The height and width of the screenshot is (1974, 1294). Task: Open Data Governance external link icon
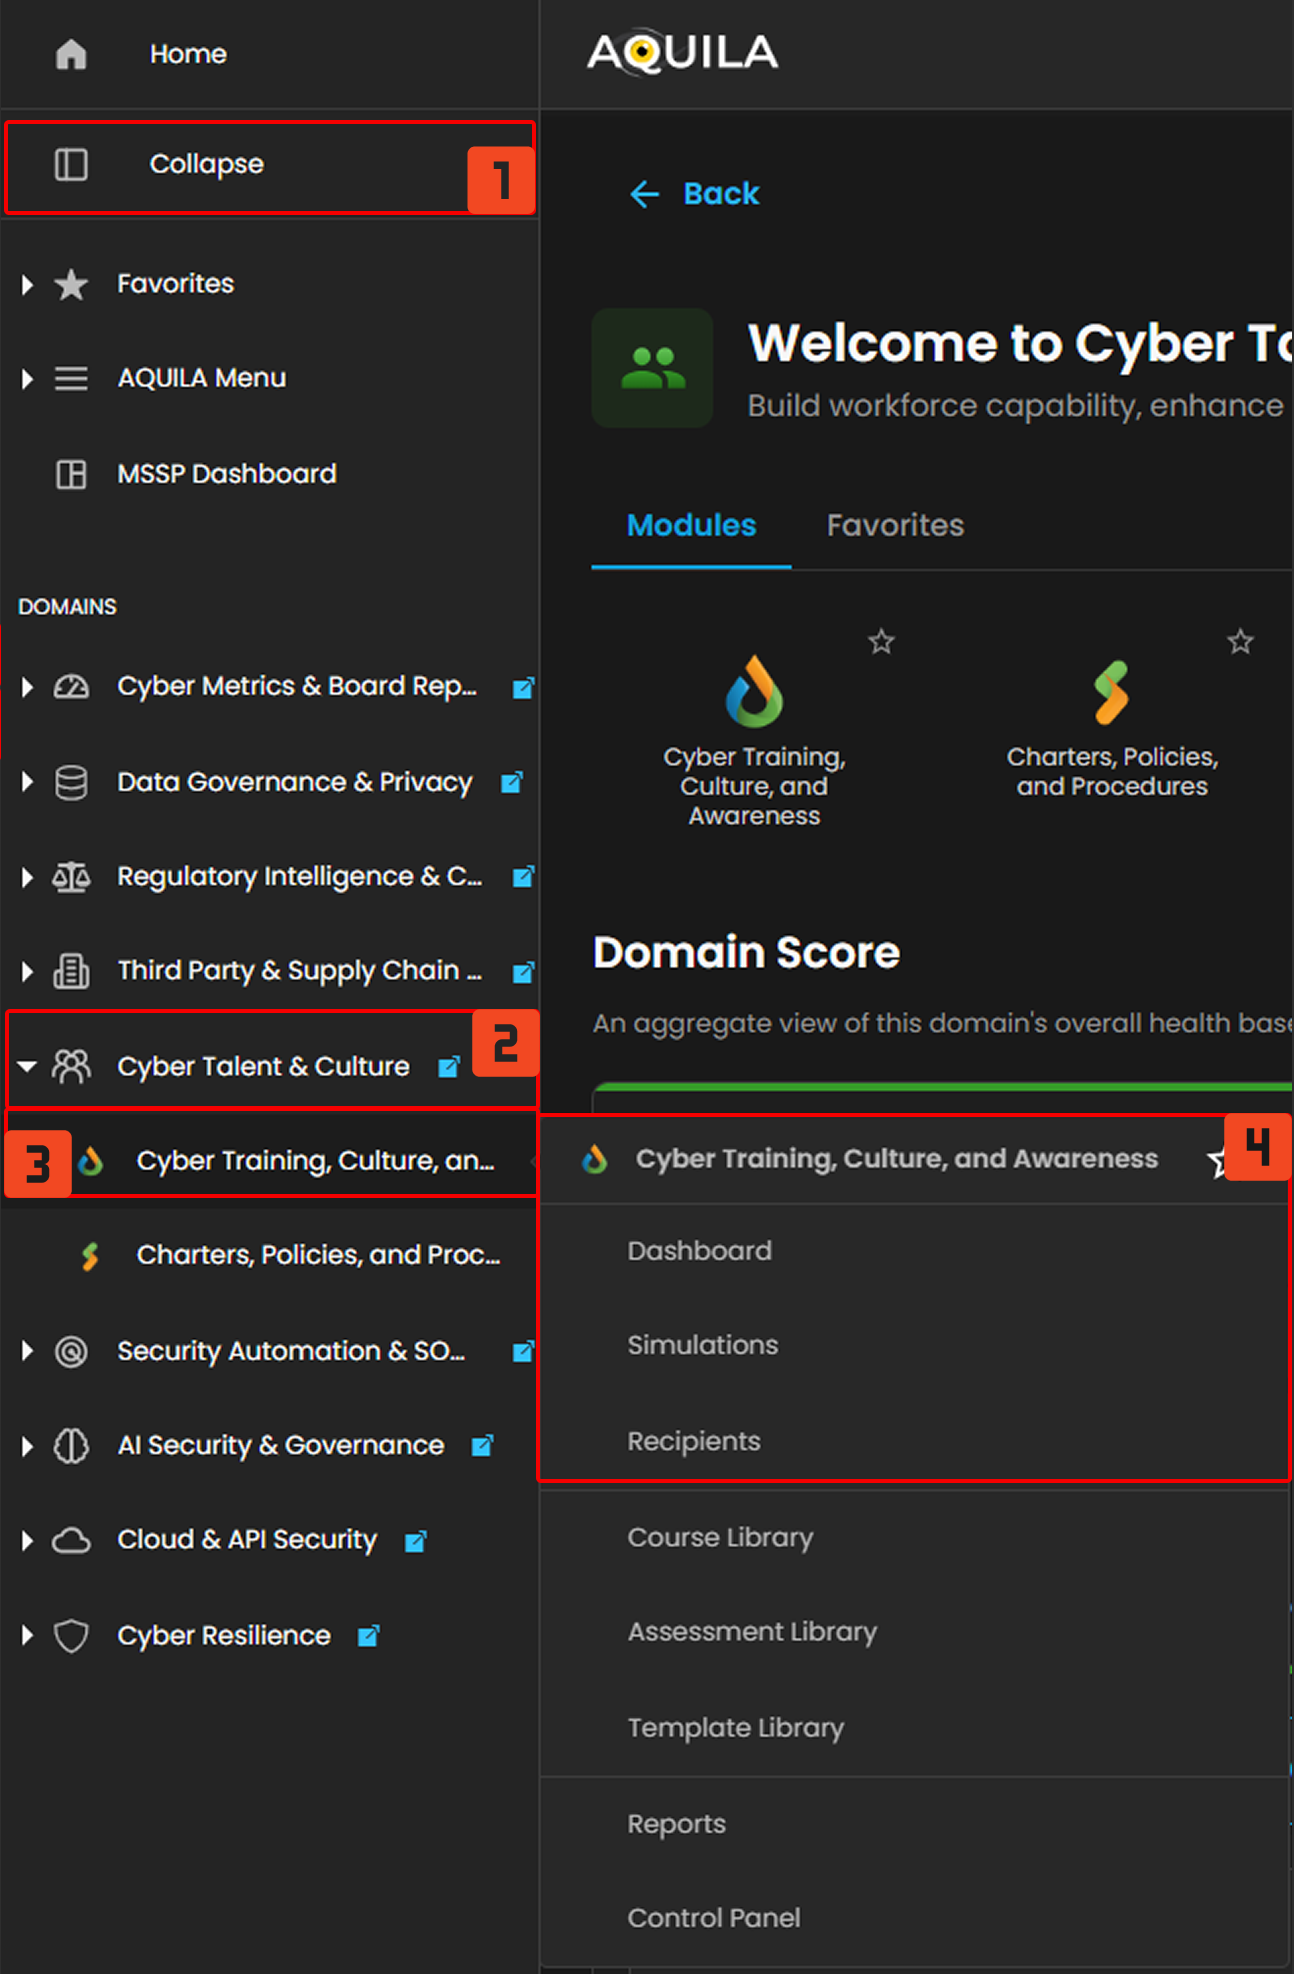coord(511,782)
